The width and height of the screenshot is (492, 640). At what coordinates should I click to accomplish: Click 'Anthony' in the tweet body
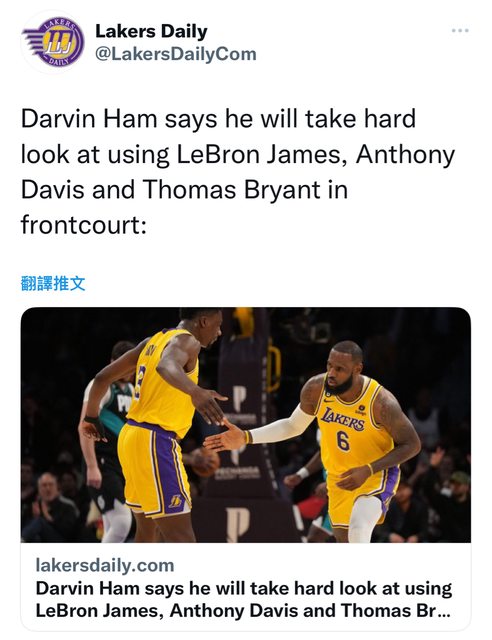click(405, 156)
